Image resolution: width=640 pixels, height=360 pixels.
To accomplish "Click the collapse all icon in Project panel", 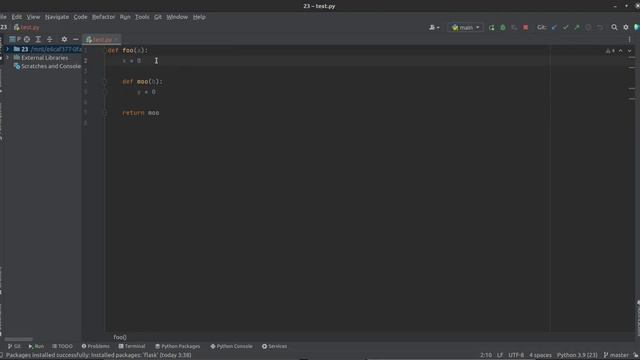I will tap(49, 39).
